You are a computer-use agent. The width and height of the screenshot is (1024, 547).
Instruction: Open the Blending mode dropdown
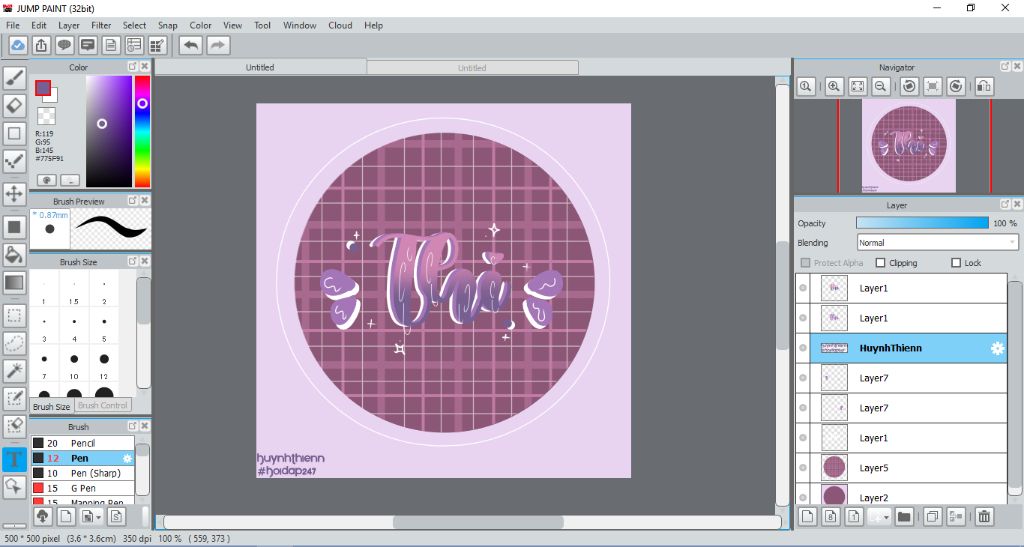click(937, 243)
